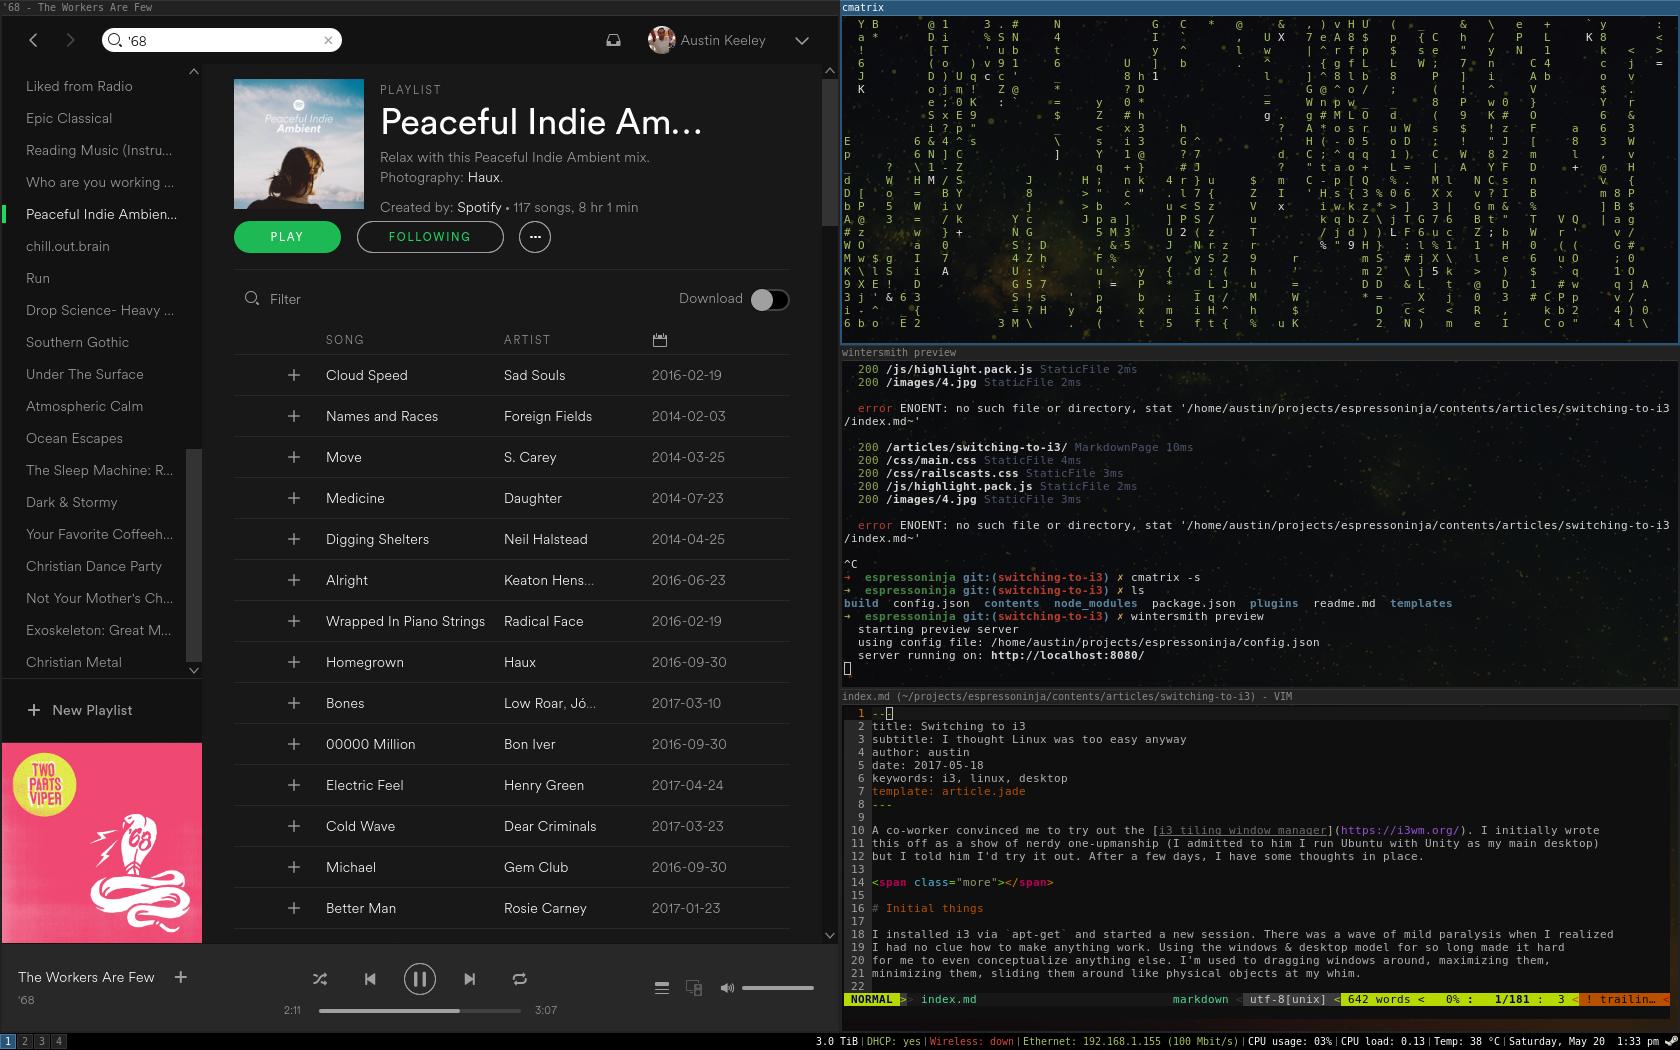
Task: Open the '68 album art thumbnail
Action: click(102, 843)
